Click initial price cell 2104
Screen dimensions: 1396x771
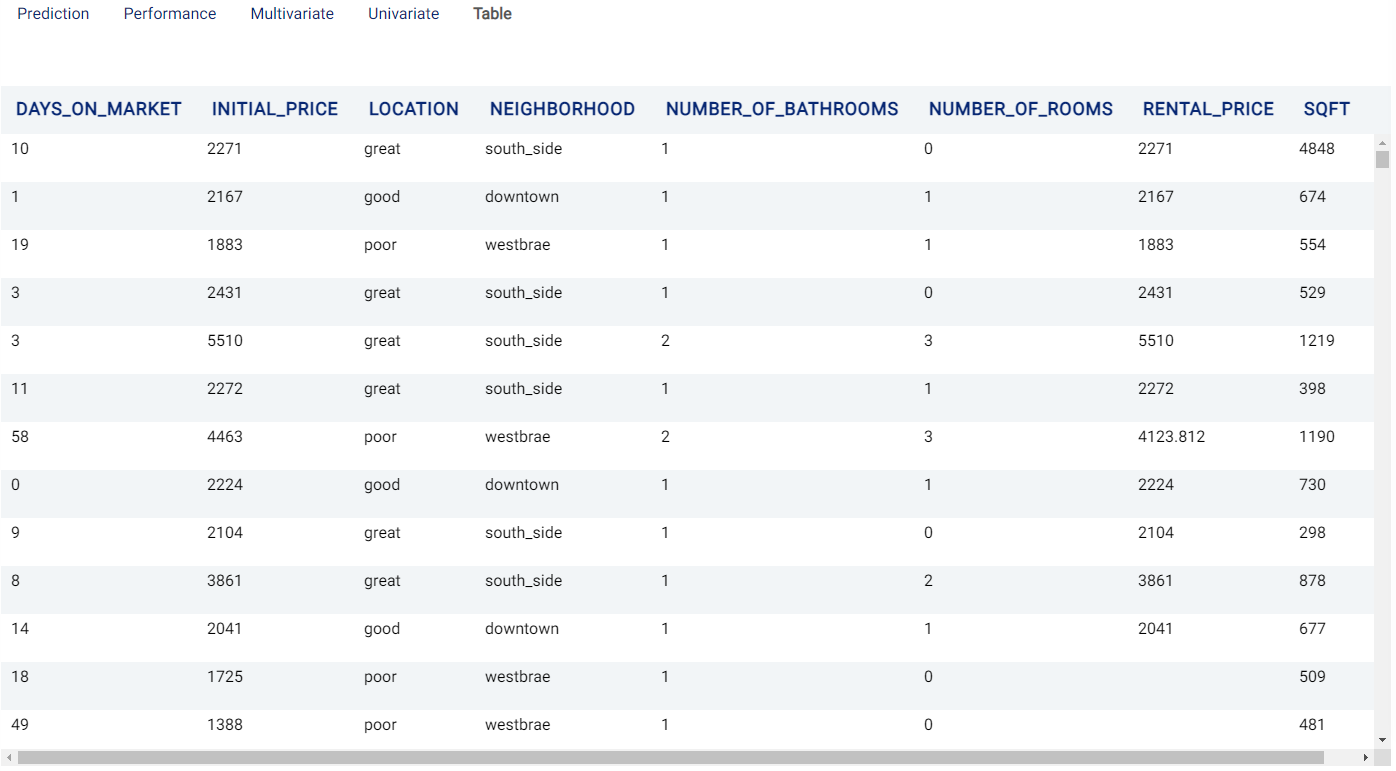point(225,533)
